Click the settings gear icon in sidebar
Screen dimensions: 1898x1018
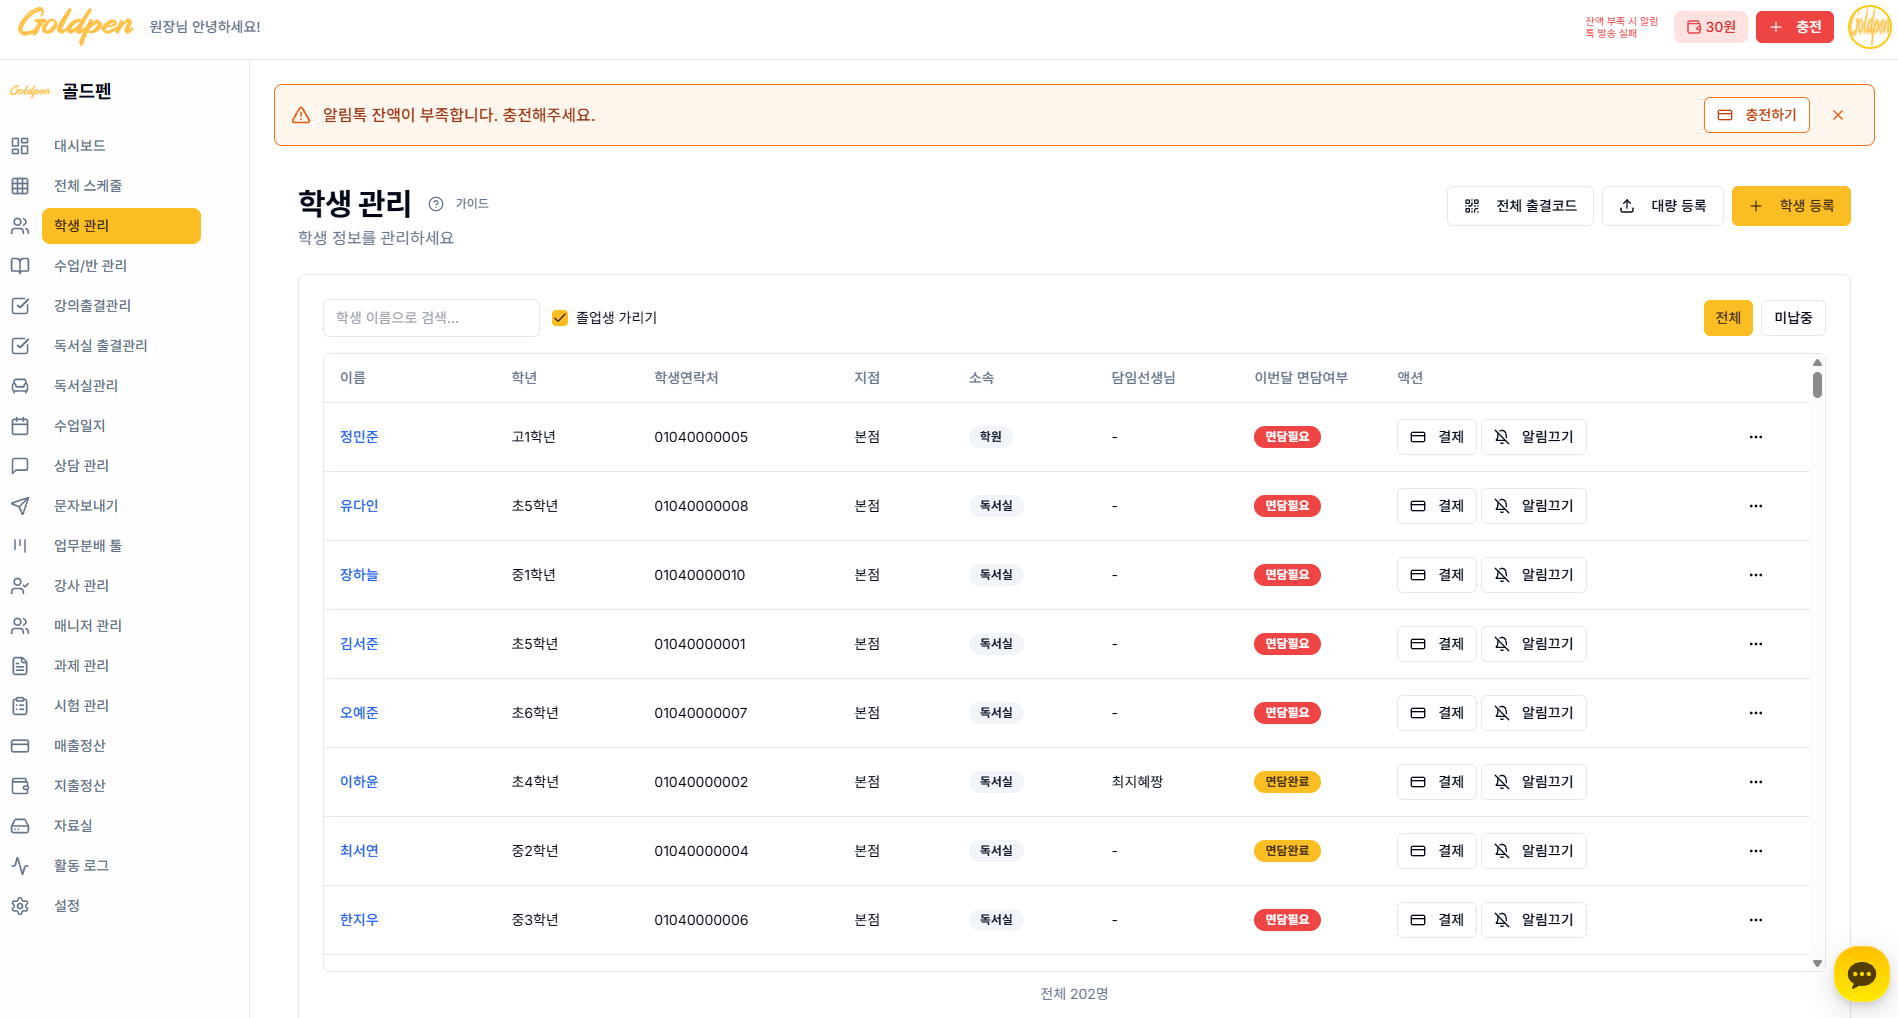[20, 906]
